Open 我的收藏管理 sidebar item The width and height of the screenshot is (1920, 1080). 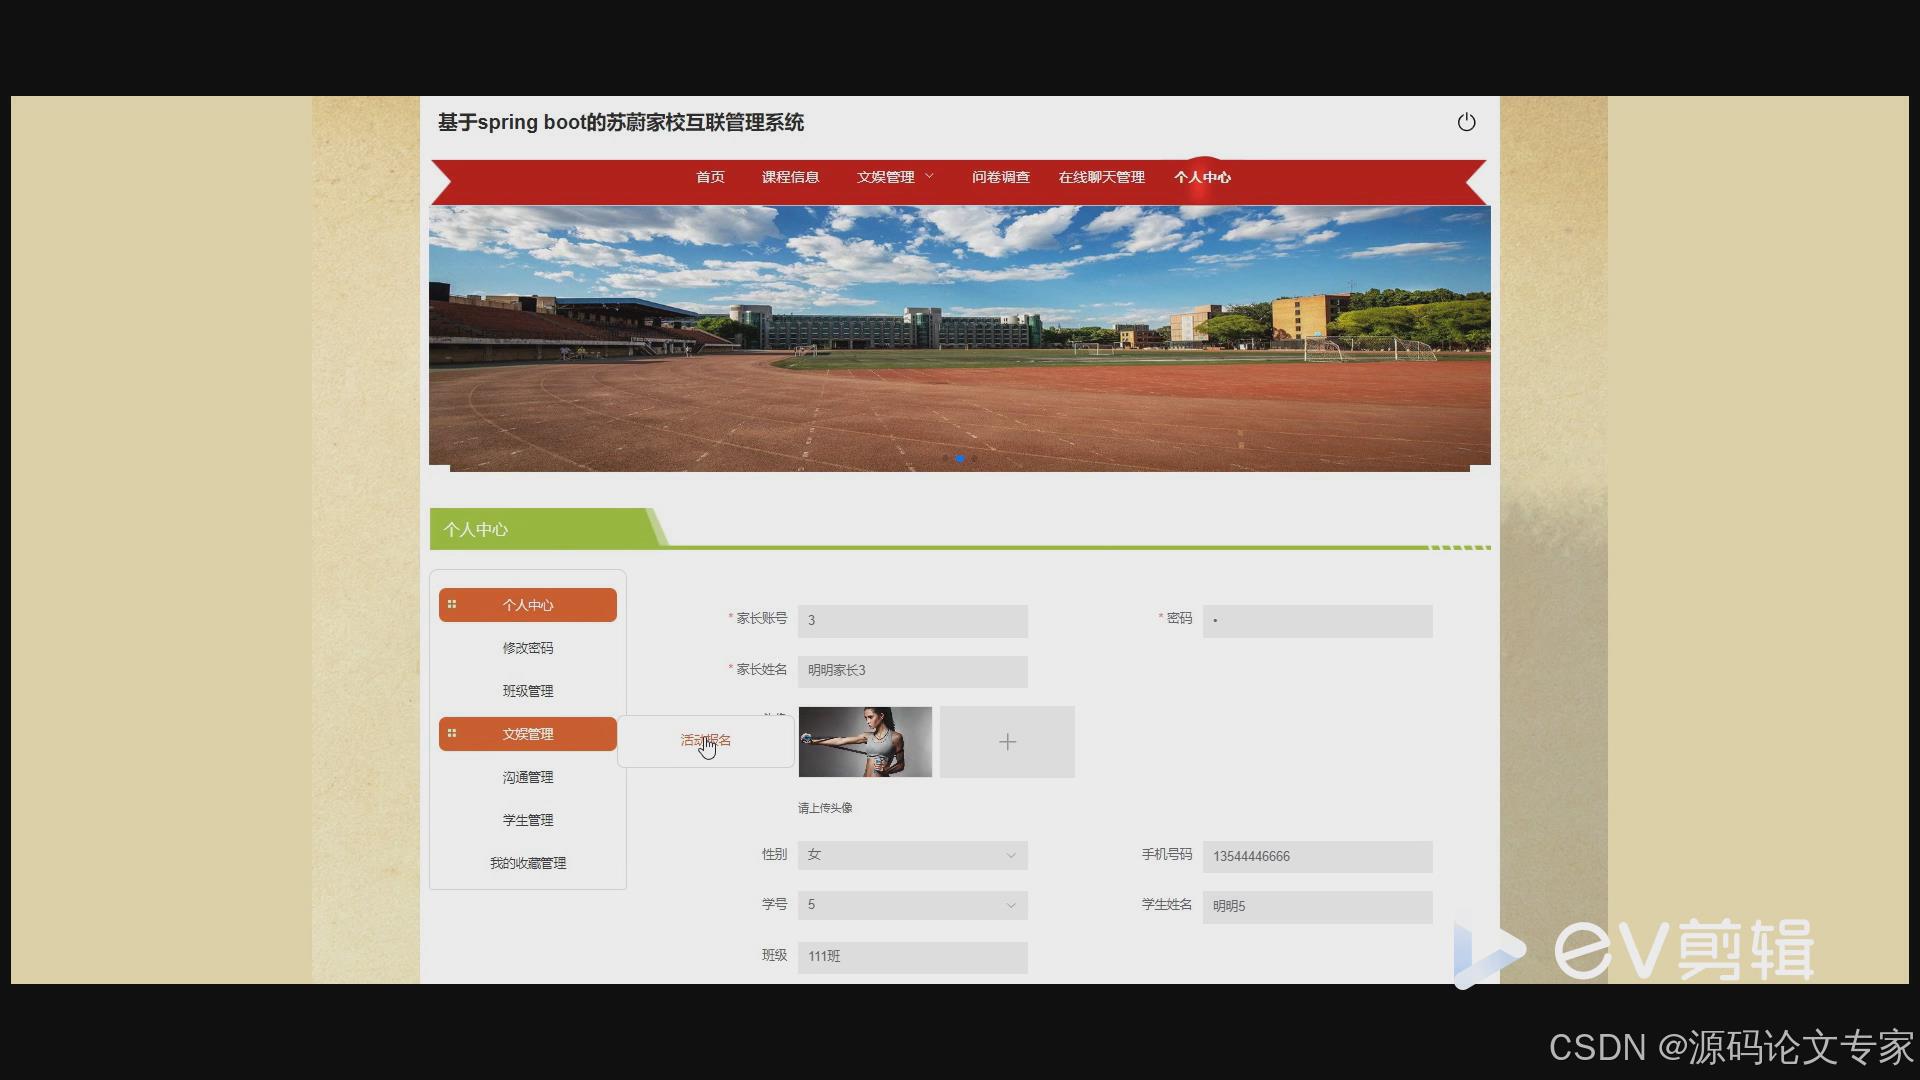tap(527, 863)
